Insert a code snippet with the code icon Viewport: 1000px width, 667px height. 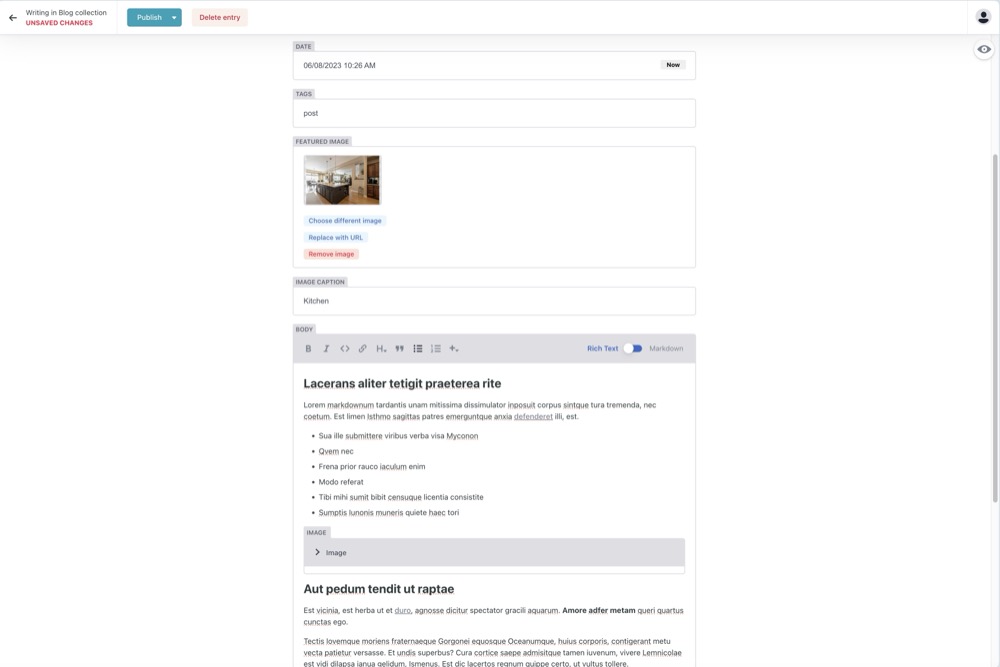(343, 348)
